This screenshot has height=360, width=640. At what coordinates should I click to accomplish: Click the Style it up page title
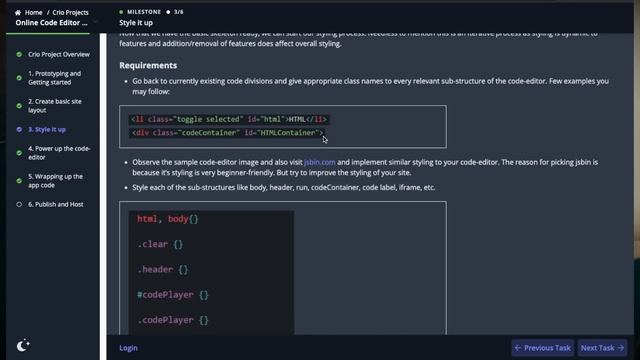pos(136,23)
